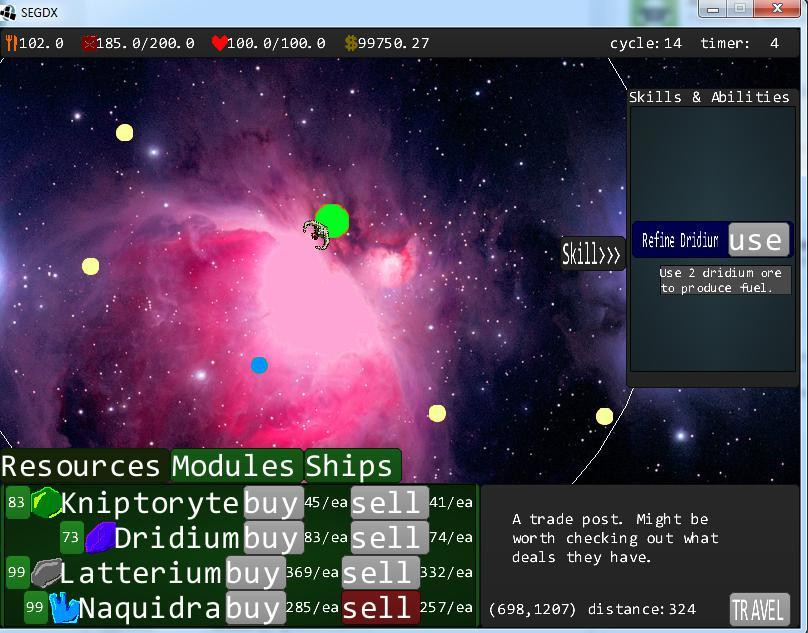The image size is (808, 633).
Task: Click the money amount 99750.27
Action: [x=393, y=43]
